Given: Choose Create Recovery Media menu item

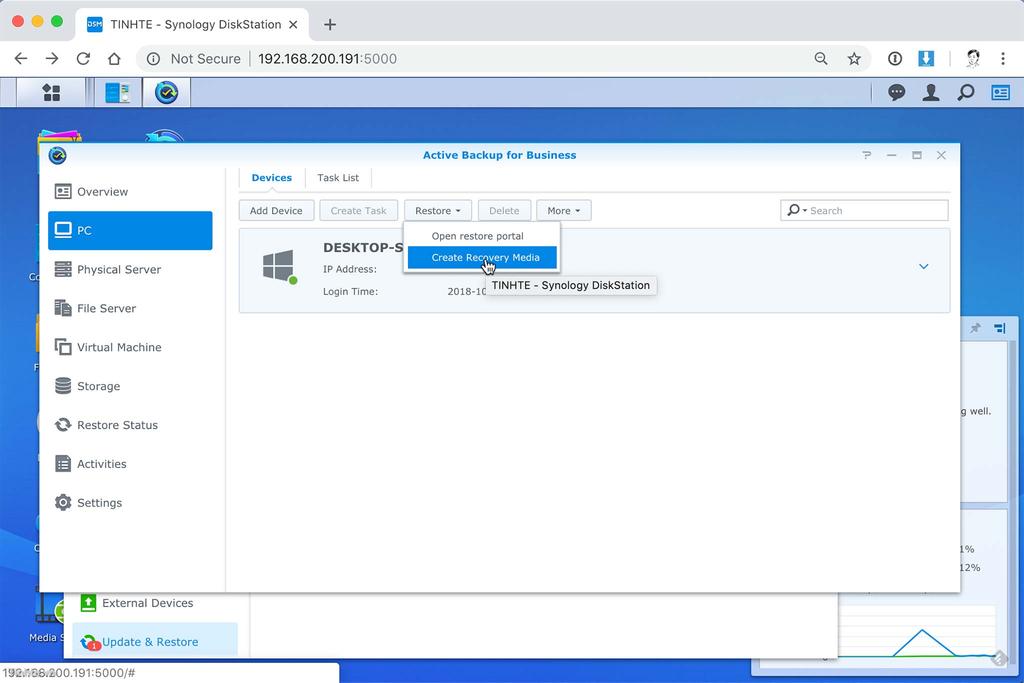Looking at the screenshot, I should click(x=482, y=257).
